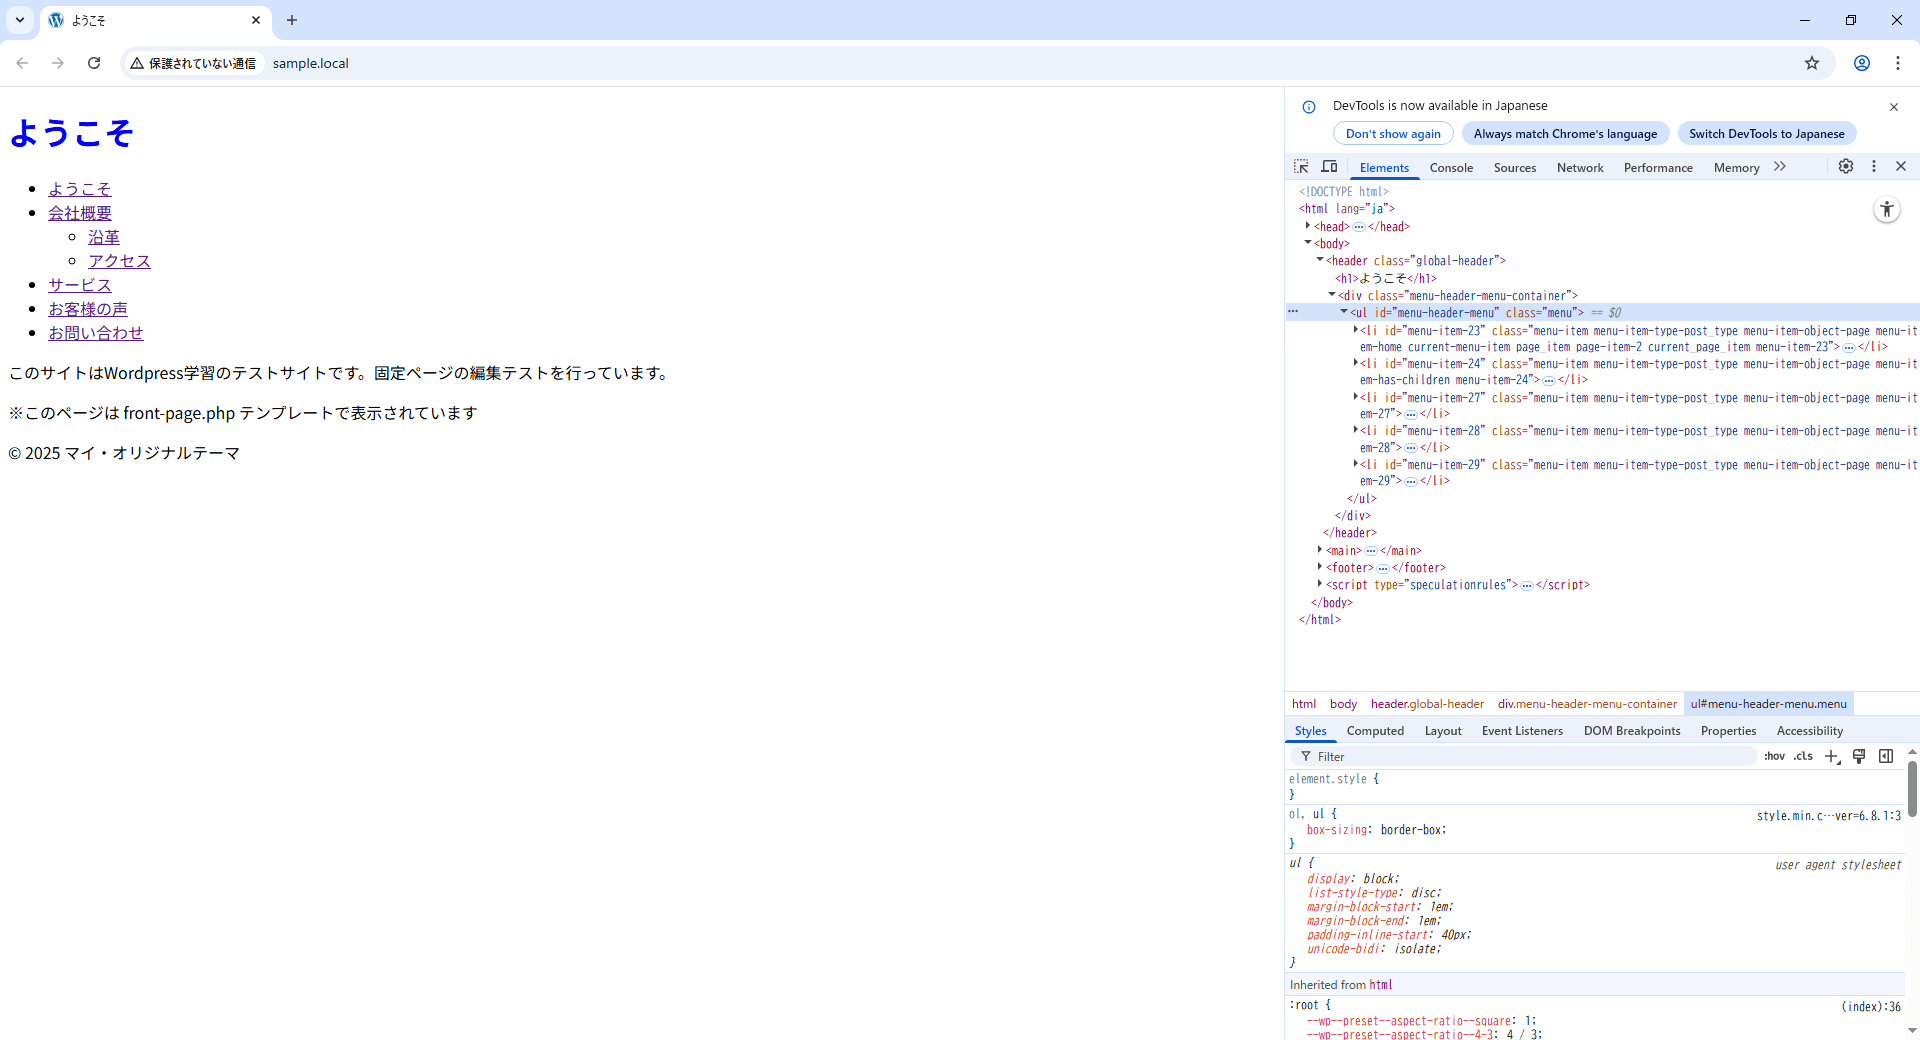Go back in browser history

tap(22, 63)
